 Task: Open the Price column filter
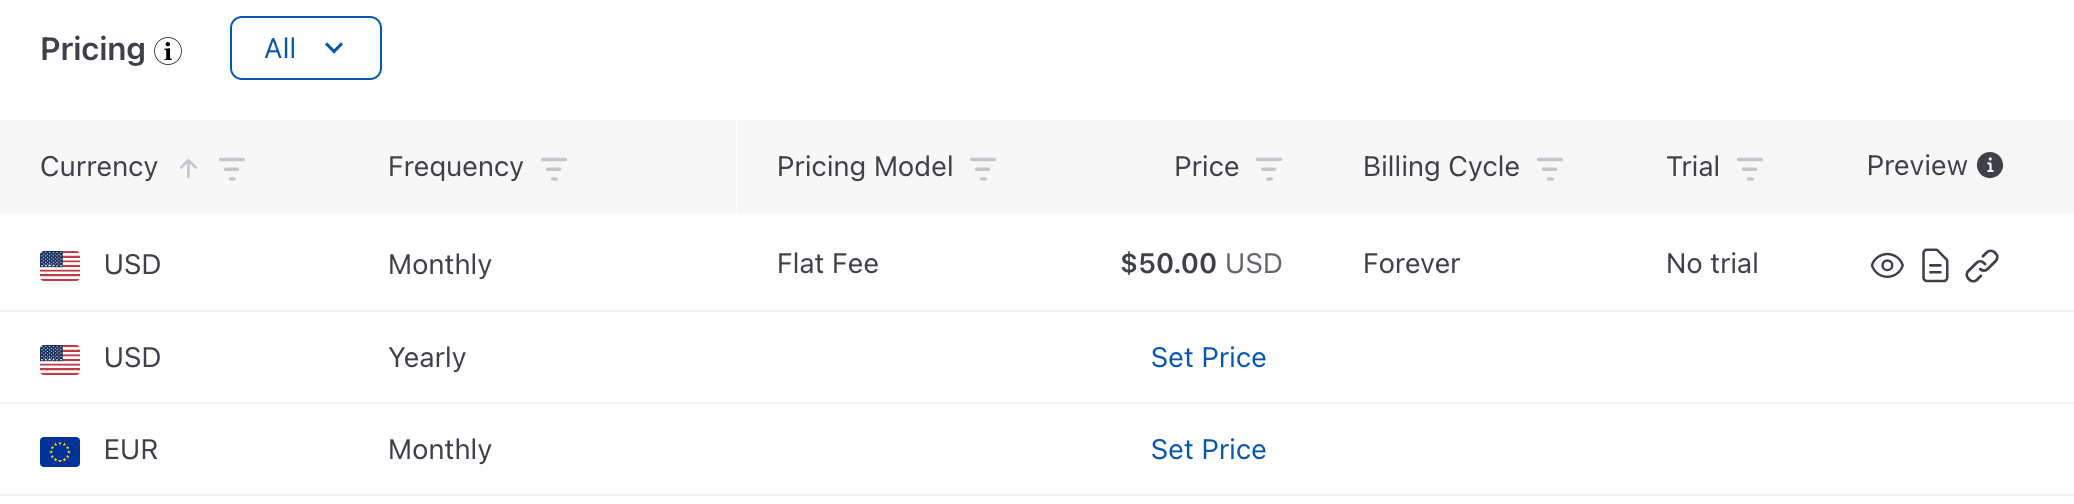1269,168
